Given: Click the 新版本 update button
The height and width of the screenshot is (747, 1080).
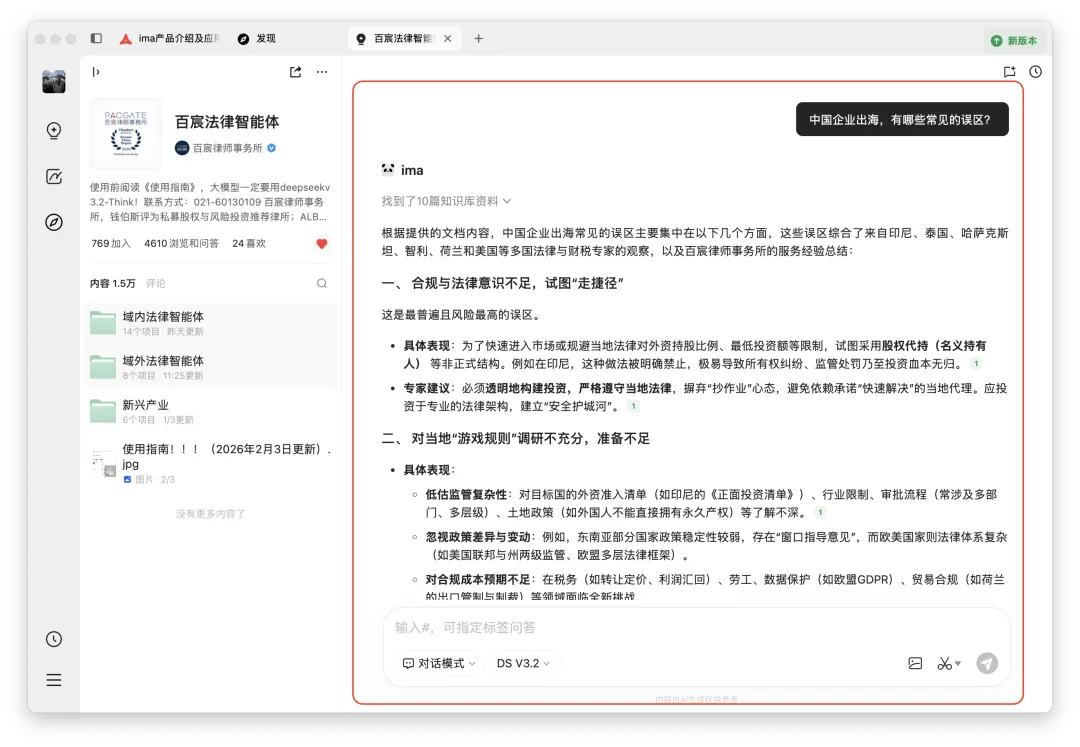Looking at the screenshot, I should 1014,41.
